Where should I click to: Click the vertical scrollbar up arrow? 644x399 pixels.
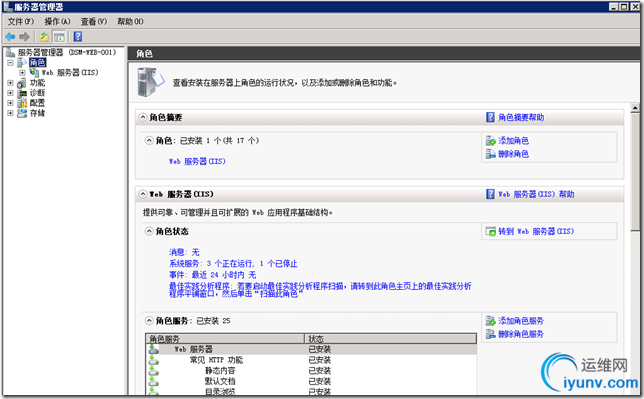(635, 108)
